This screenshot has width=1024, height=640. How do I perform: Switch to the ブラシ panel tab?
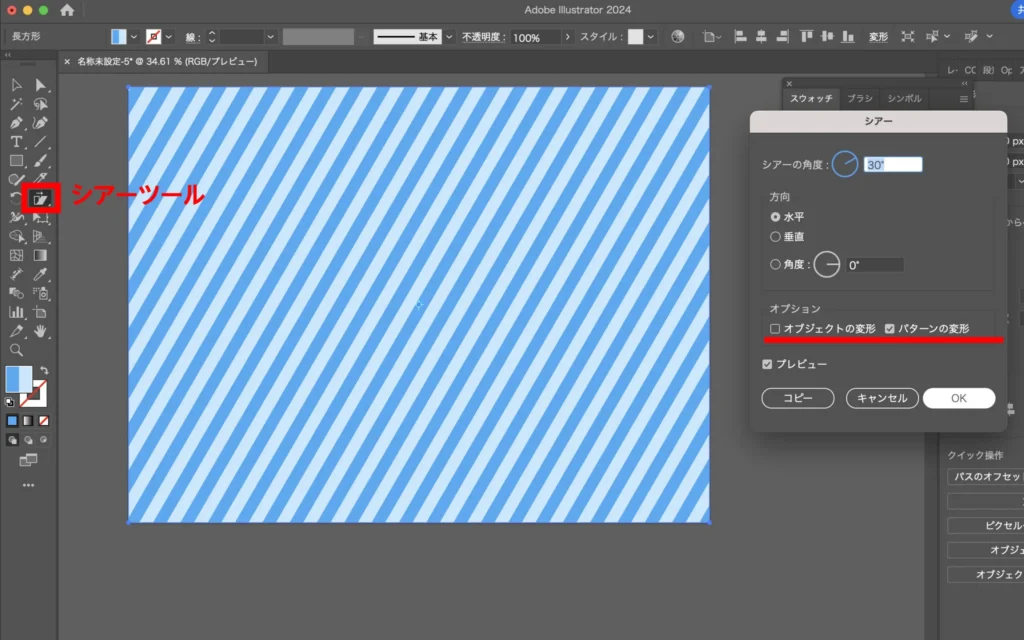pyautogui.click(x=859, y=99)
